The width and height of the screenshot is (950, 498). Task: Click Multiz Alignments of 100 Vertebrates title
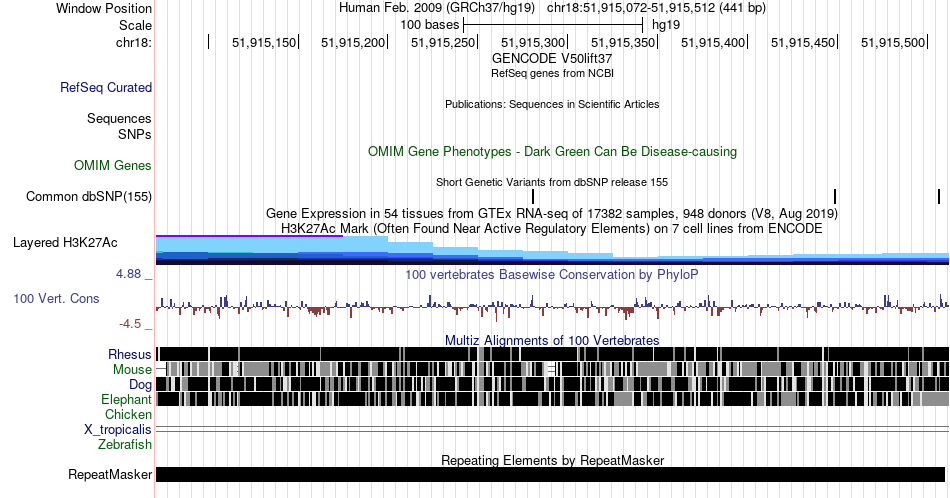(x=552, y=340)
